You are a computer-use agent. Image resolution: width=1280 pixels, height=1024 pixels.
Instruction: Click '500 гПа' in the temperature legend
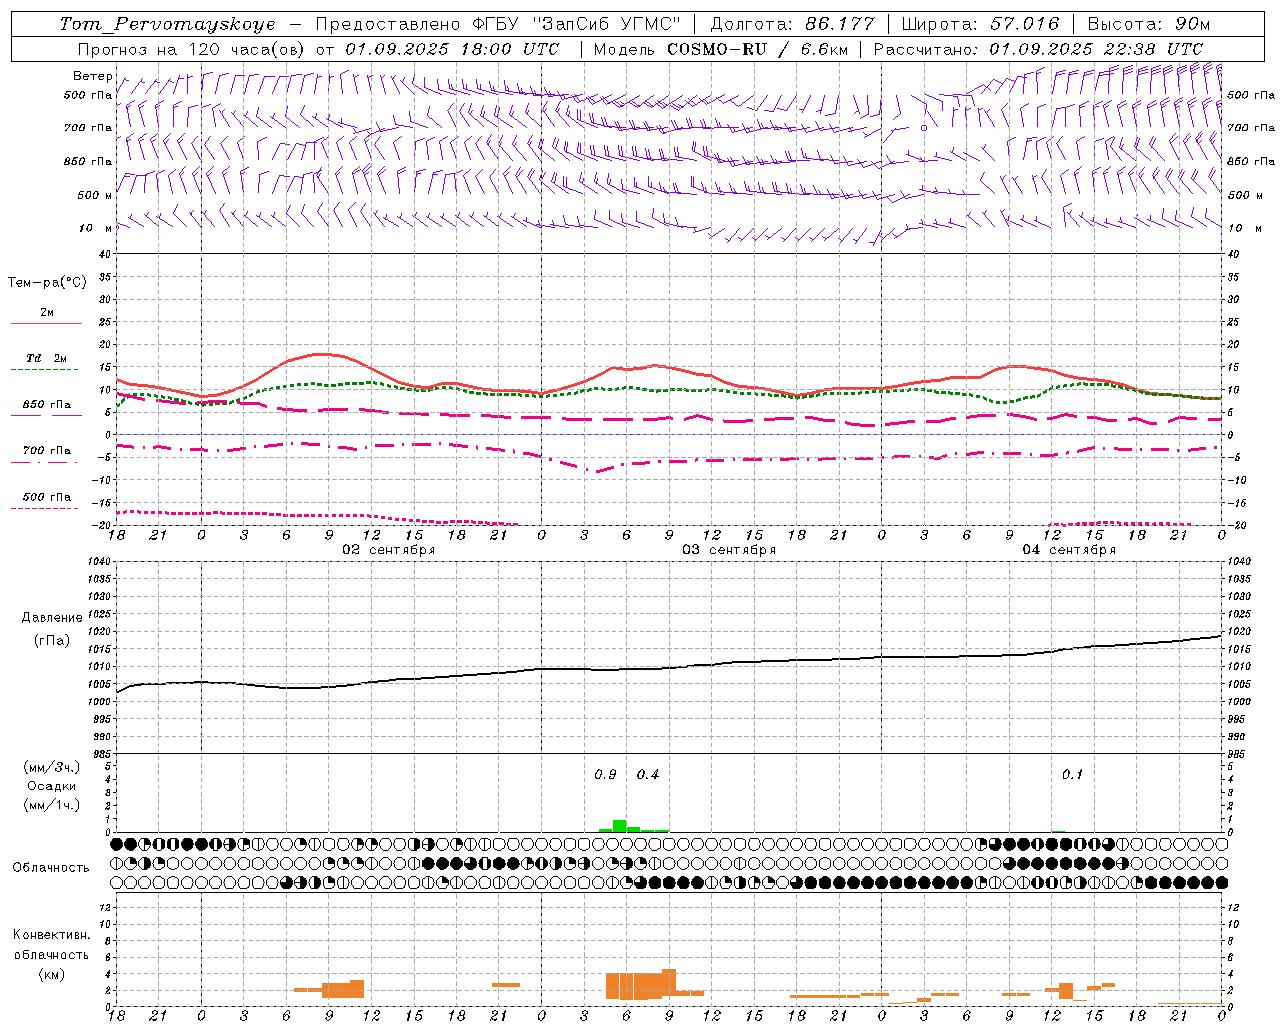47,497
